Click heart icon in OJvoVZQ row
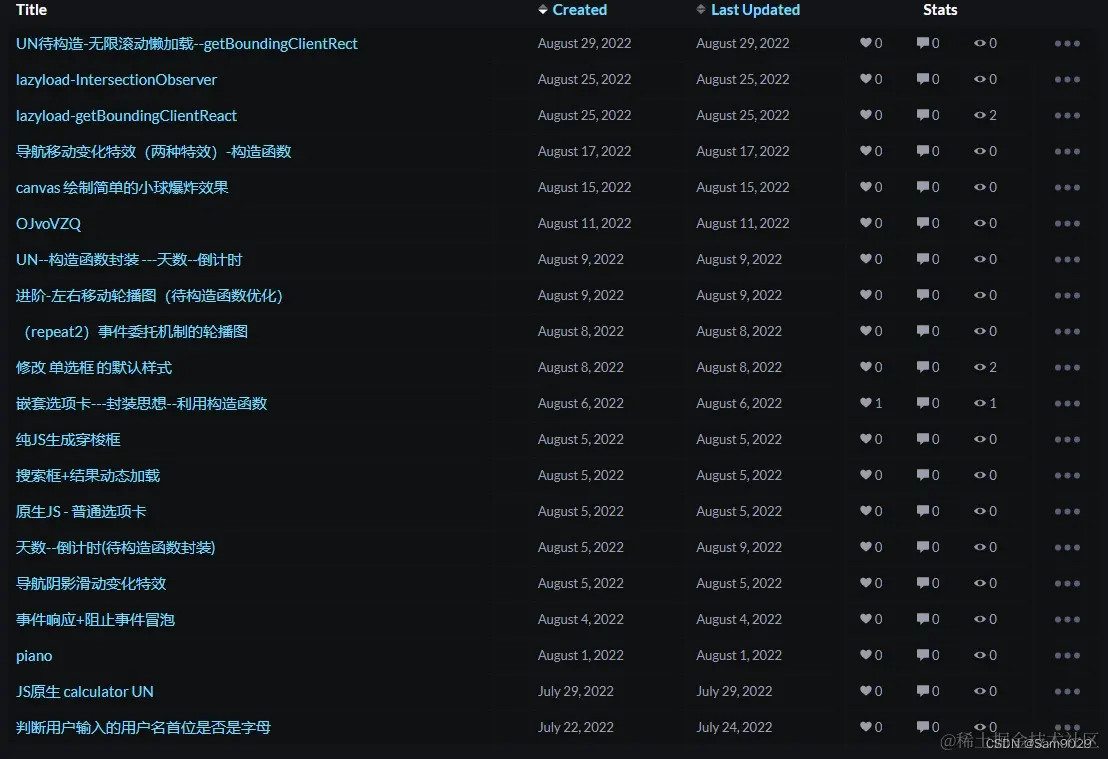 click(866, 223)
